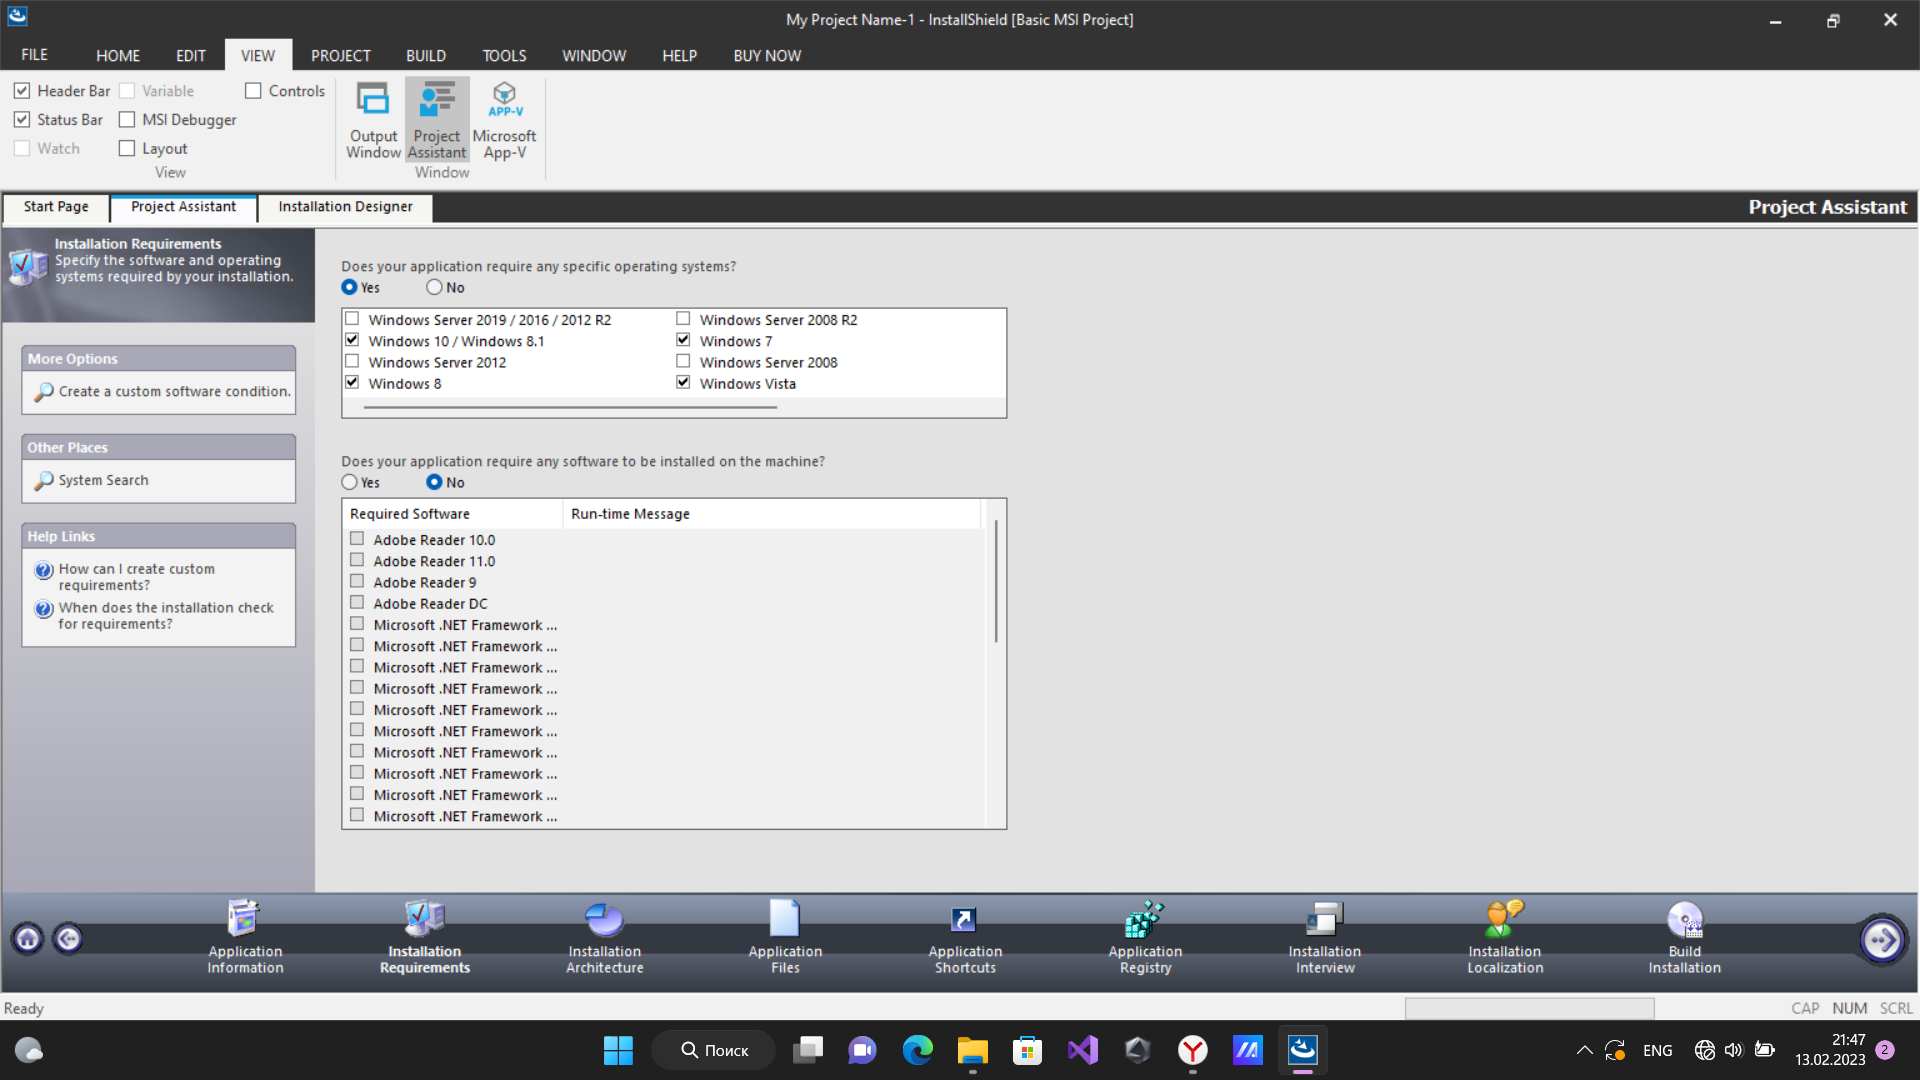Image resolution: width=1920 pixels, height=1080 pixels.
Task: Open Installation Architecture step
Action: click(605, 937)
